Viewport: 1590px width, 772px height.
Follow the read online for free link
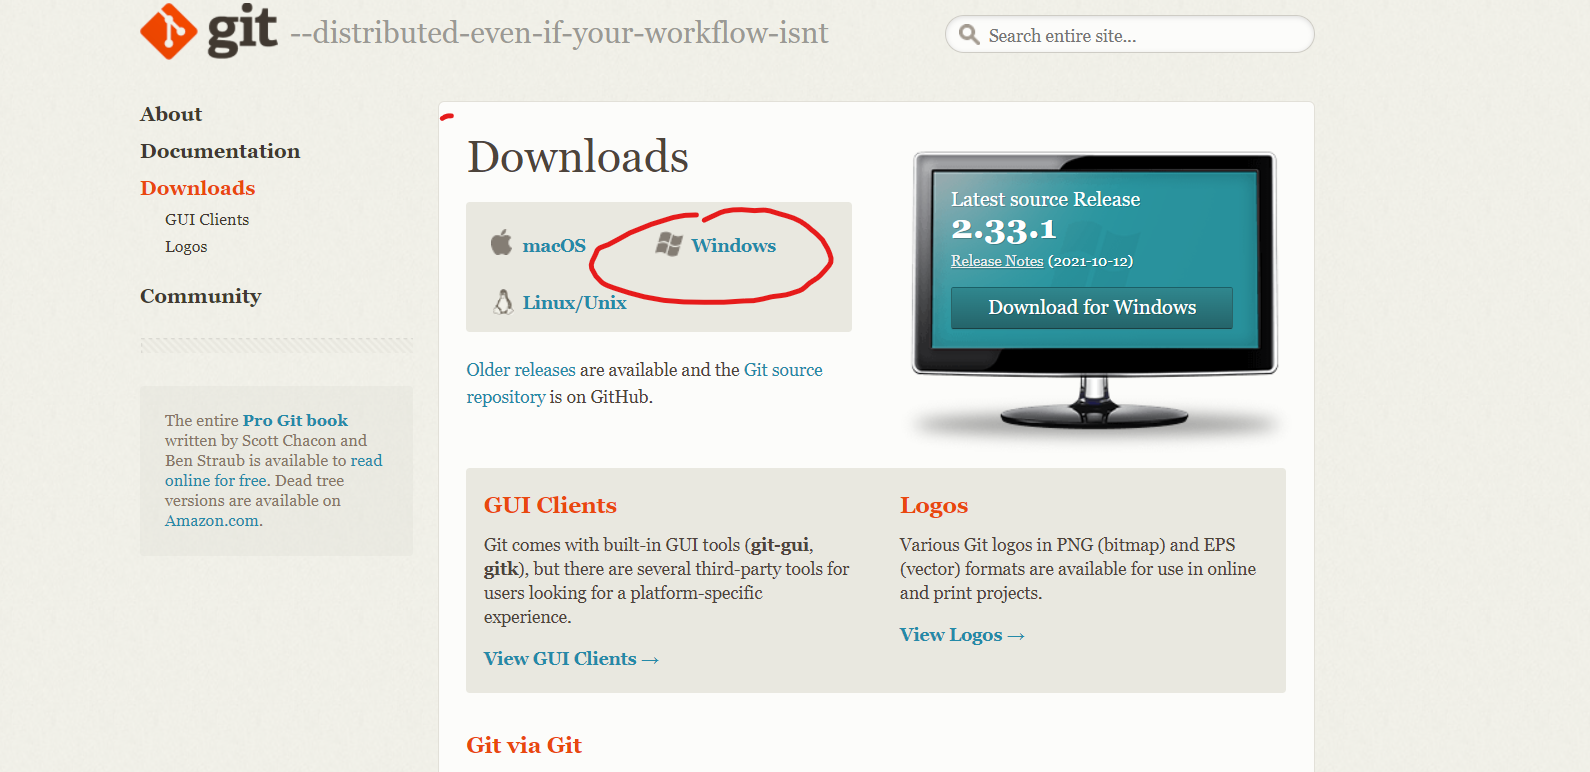(274, 471)
